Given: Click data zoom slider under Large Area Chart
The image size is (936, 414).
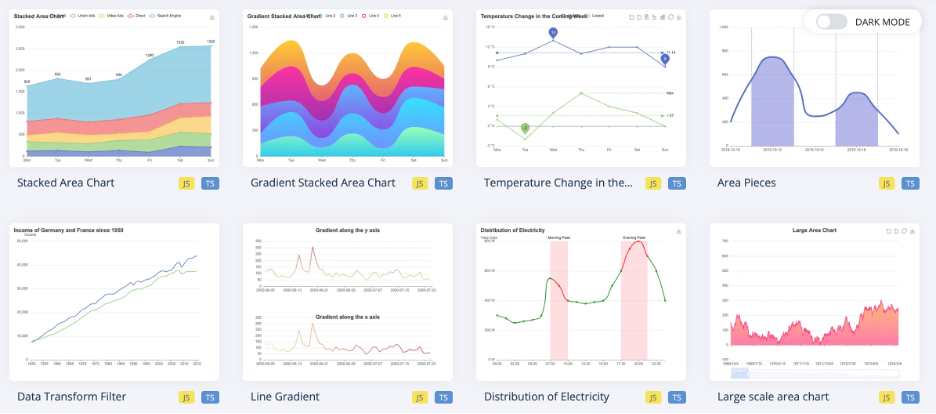Looking at the screenshot, I should pos(815,373).
